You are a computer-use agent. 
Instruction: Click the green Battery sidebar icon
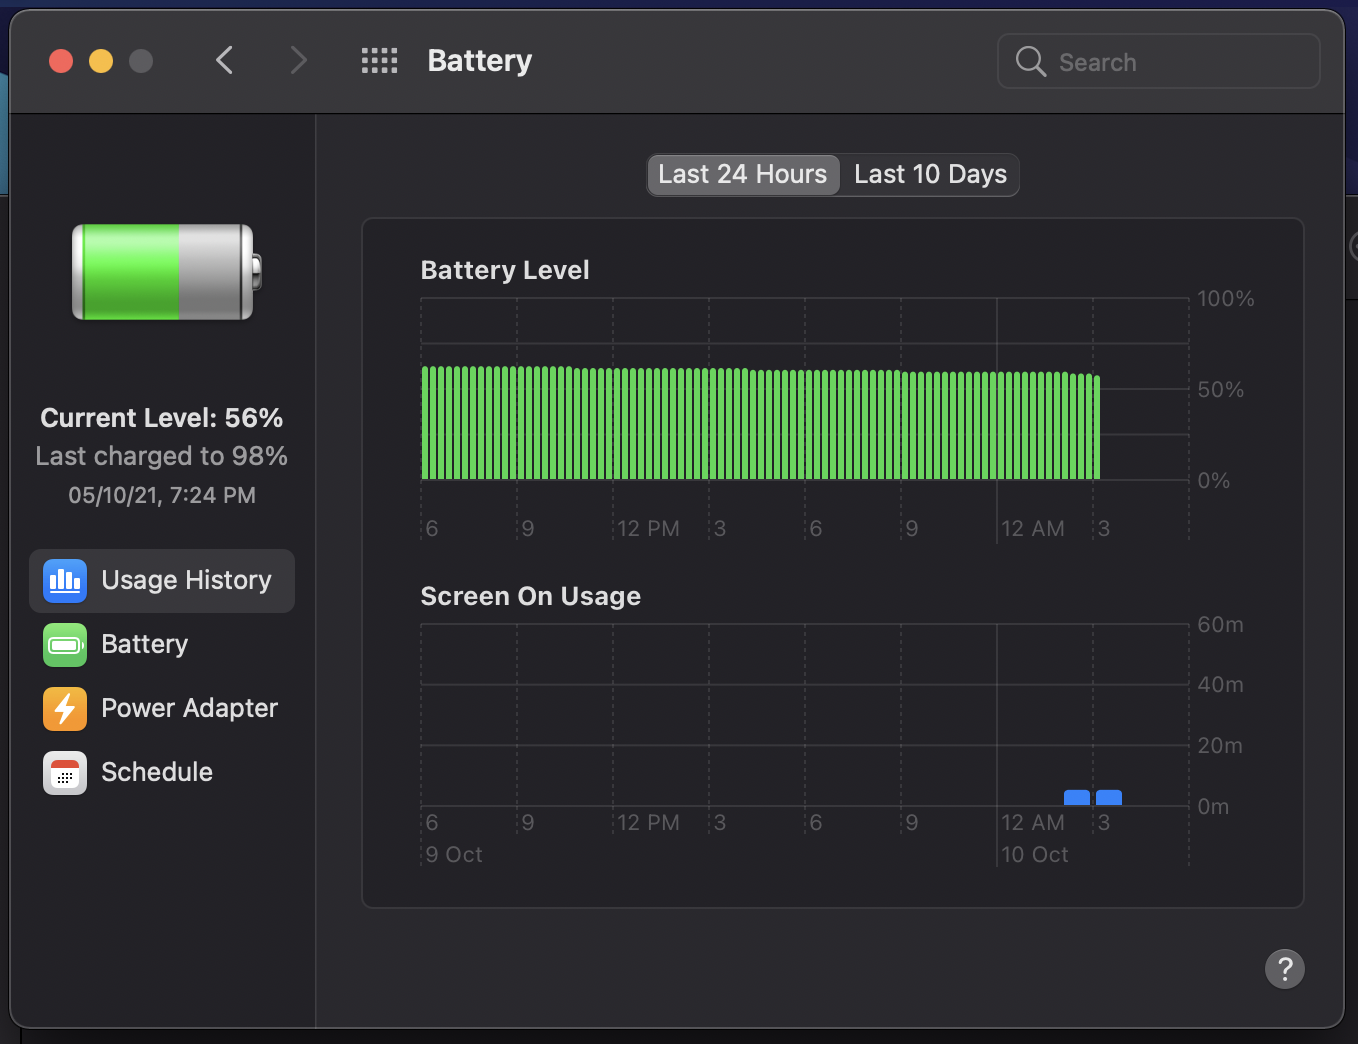coord(65,645)
